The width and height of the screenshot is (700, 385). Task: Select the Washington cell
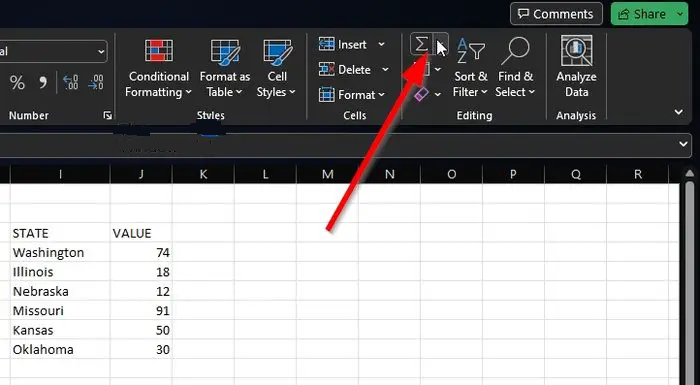[x=60, y=252]
